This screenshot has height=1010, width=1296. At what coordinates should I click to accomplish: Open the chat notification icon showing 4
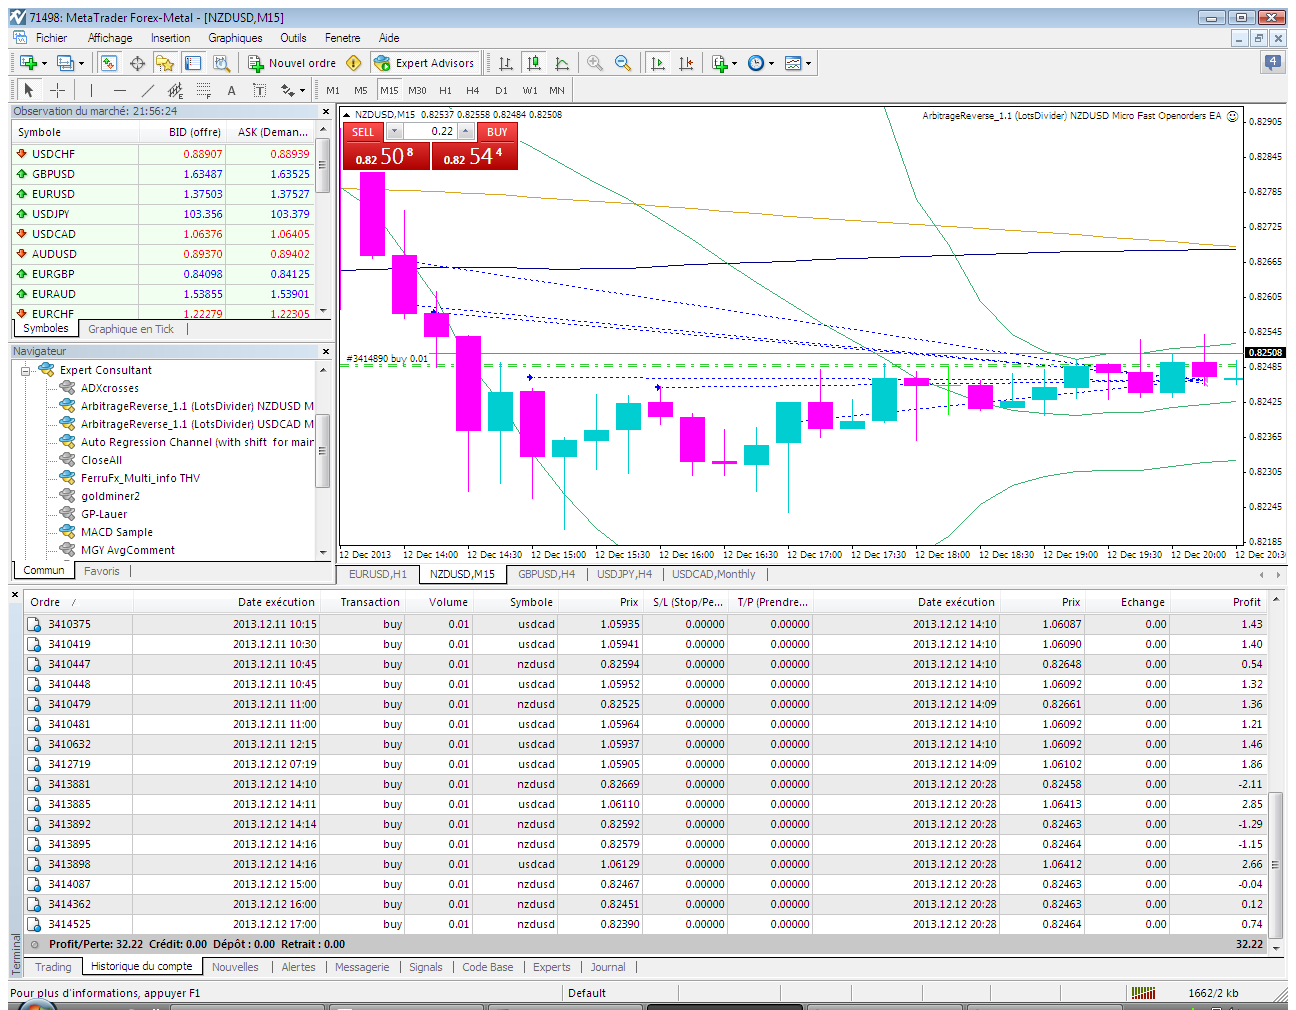click(x=1272, y=63)
